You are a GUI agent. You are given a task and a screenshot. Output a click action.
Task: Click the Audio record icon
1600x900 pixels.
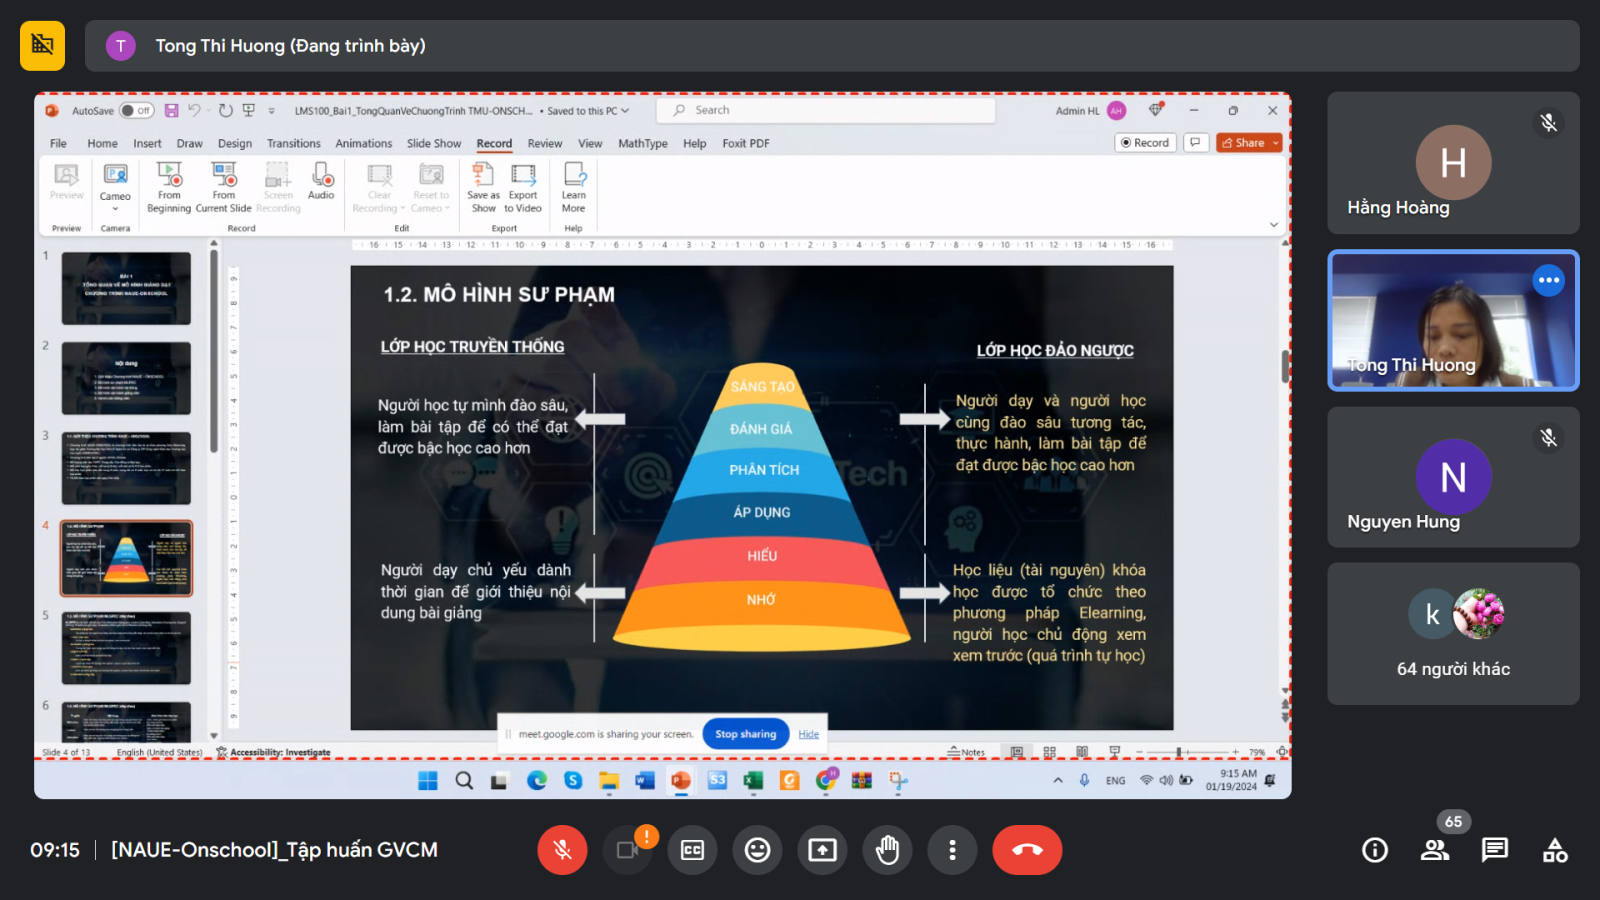coord(321,182)
